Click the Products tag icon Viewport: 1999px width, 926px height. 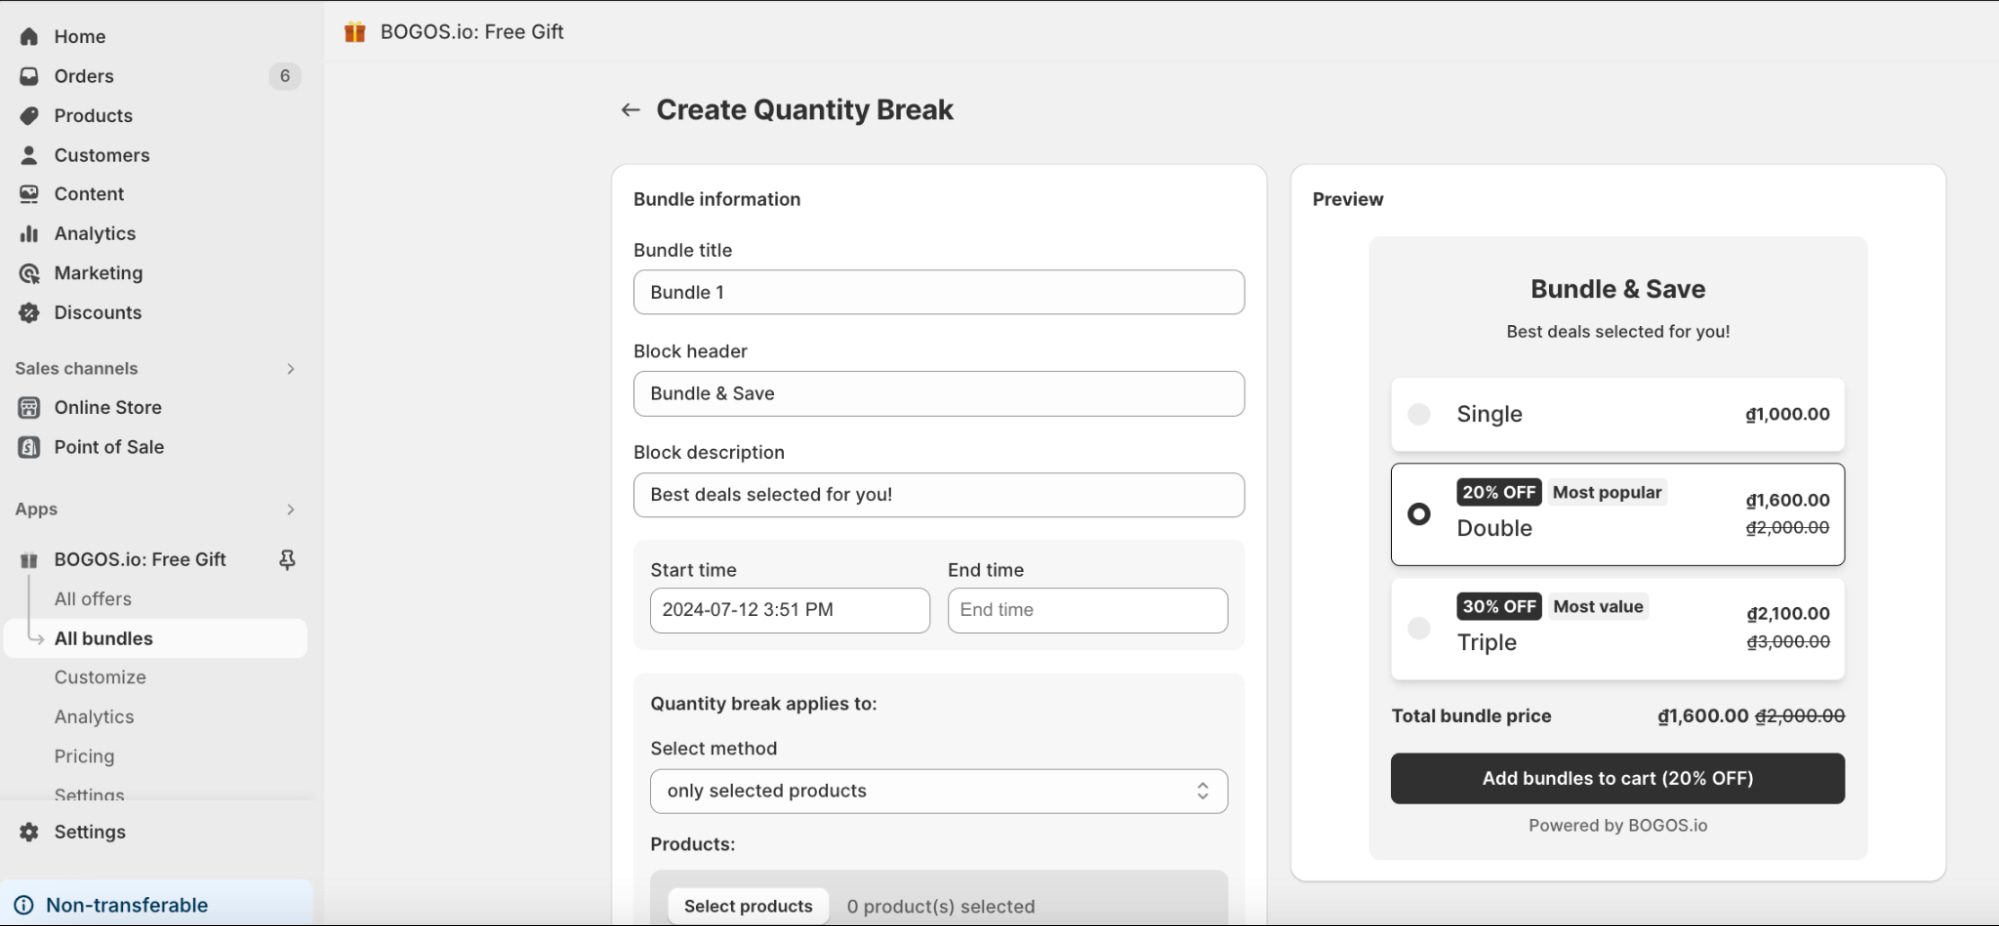tap(29, 116)
